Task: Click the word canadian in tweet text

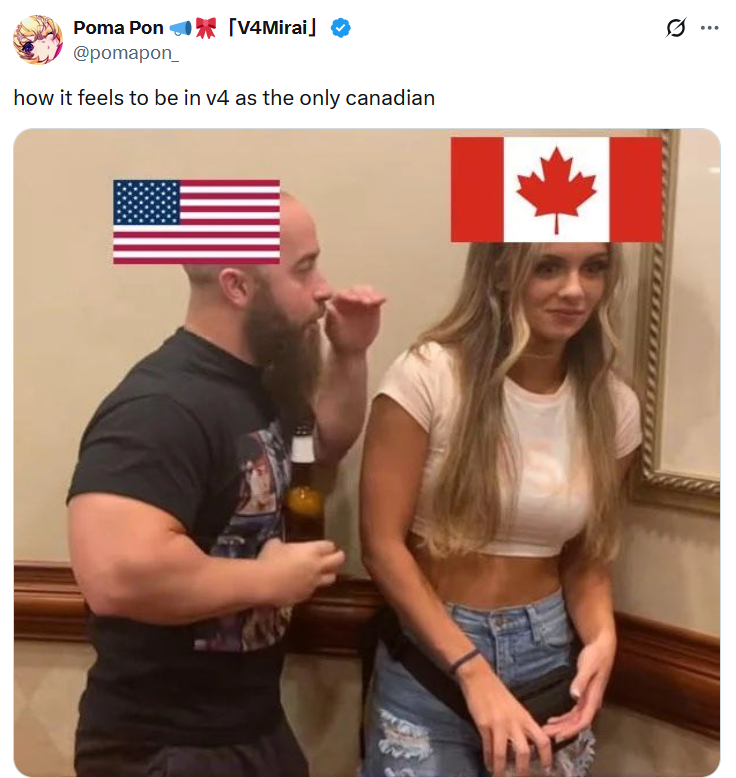Action: 390,98
